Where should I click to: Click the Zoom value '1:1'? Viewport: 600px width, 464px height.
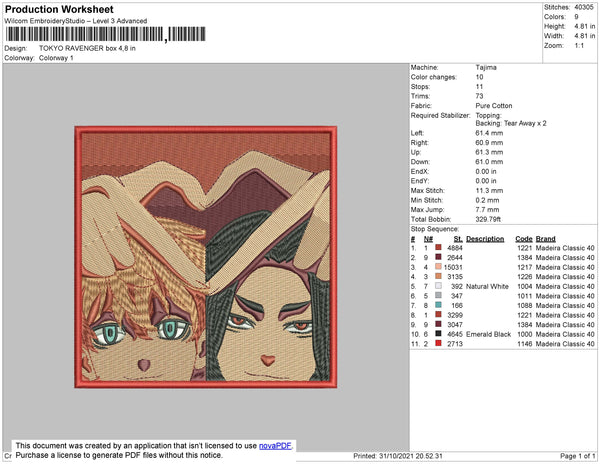click(x=579, y=46)
